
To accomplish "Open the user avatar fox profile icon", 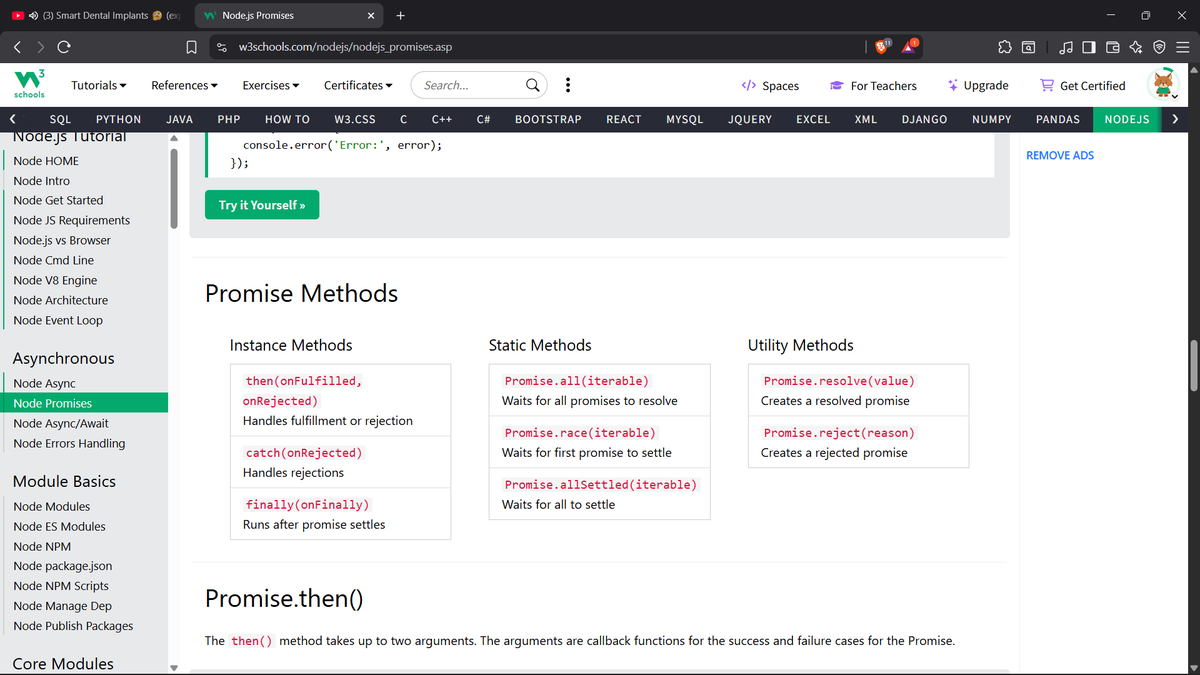I will tap(1164, 84).
